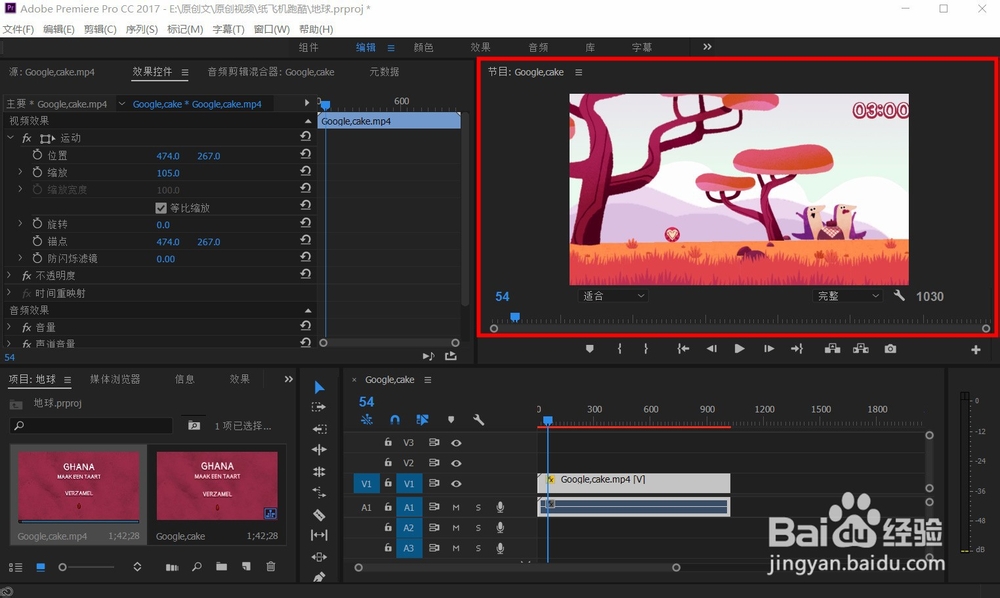
Task: Open the program monitor button editor plus
Action: (975, 349)
